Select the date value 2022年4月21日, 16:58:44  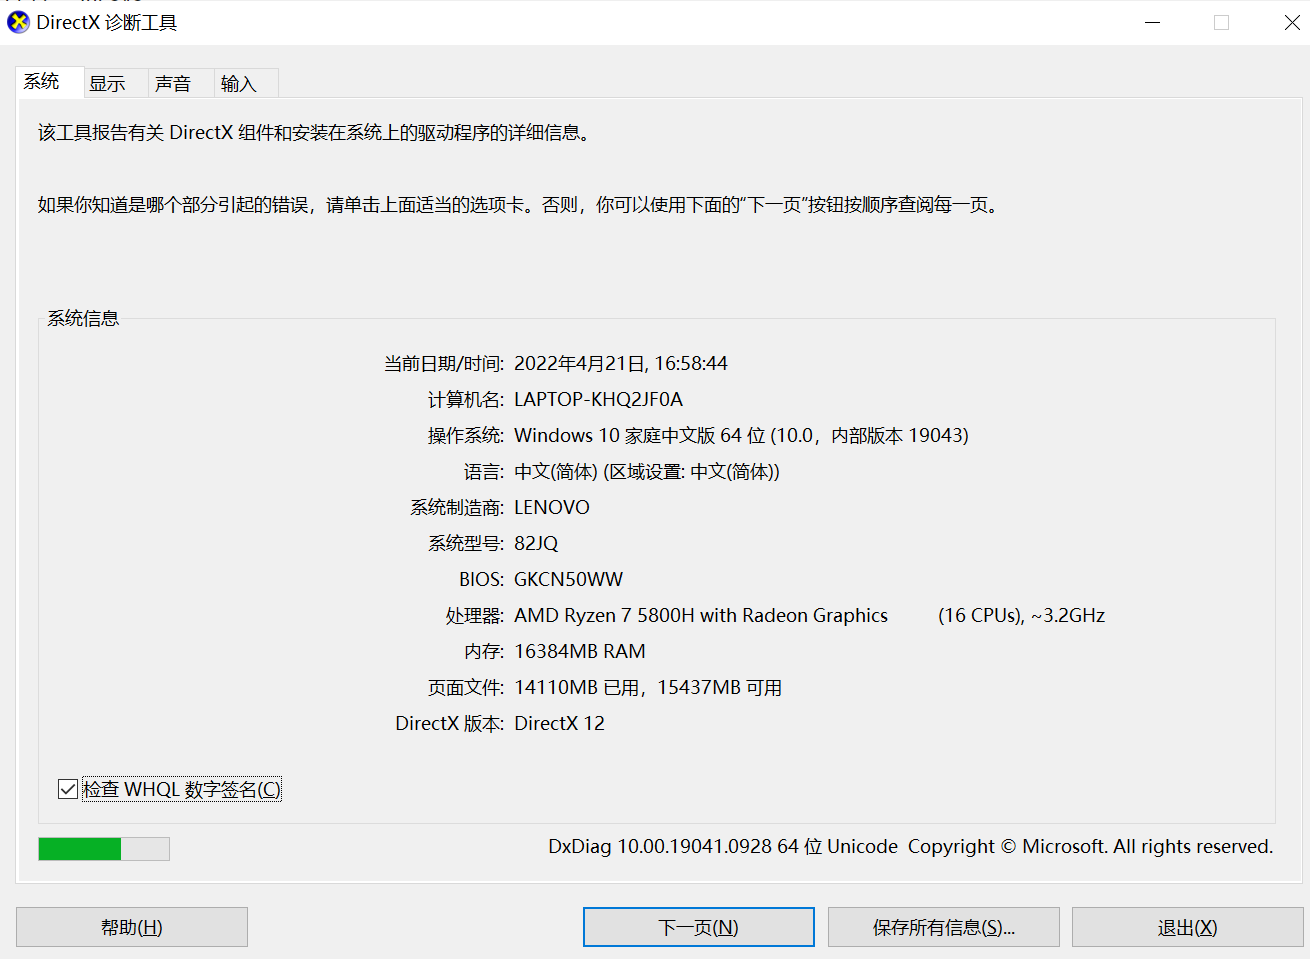click(621, 363)
